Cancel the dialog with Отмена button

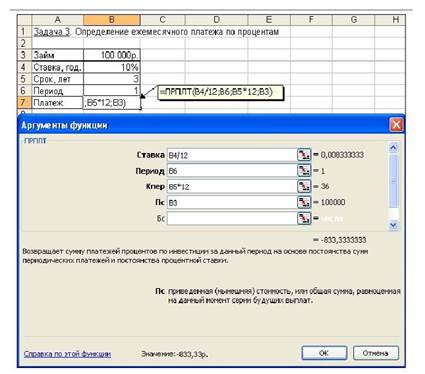click(x=375, y=353)
